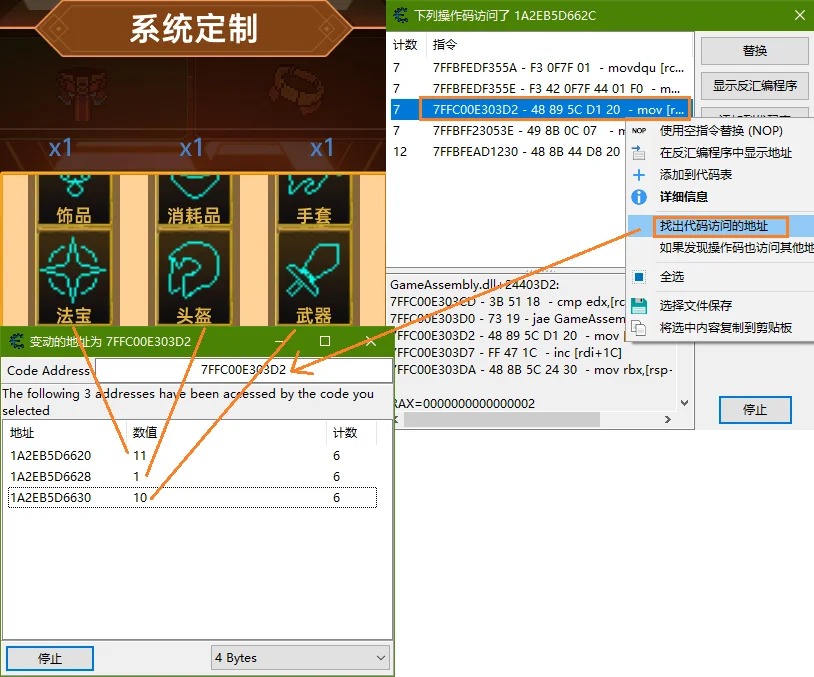The height and width of the screenshot is (677, 814).
Task: Click the 显示反汇编程序 button
Action: click(754, 86)
